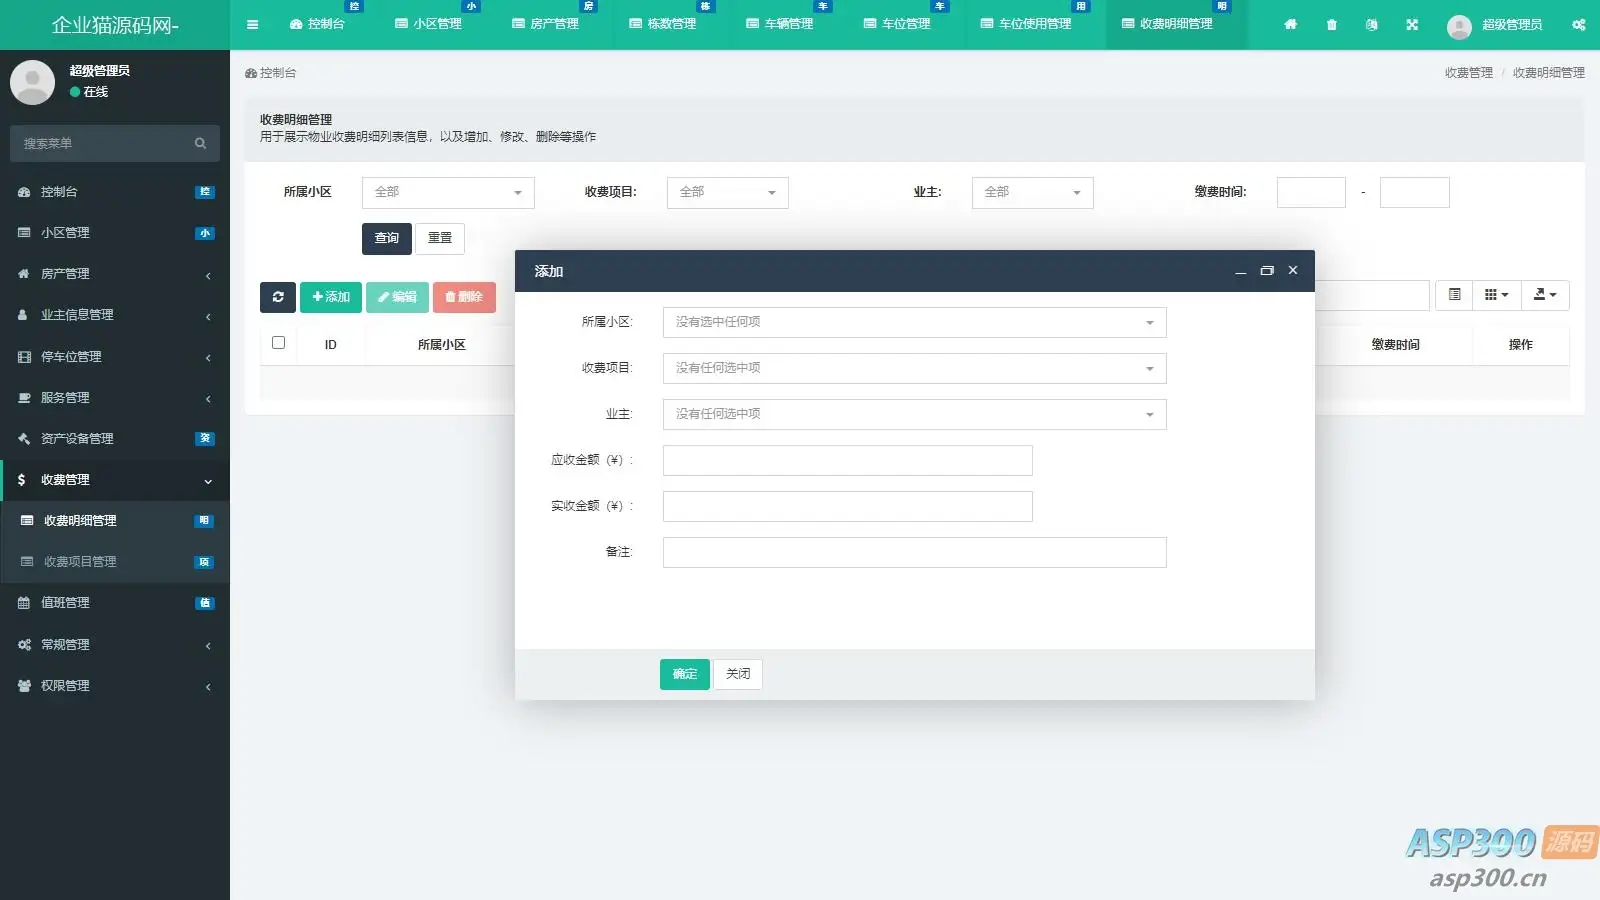Select all rows checkbox in table header

point(278,343)
